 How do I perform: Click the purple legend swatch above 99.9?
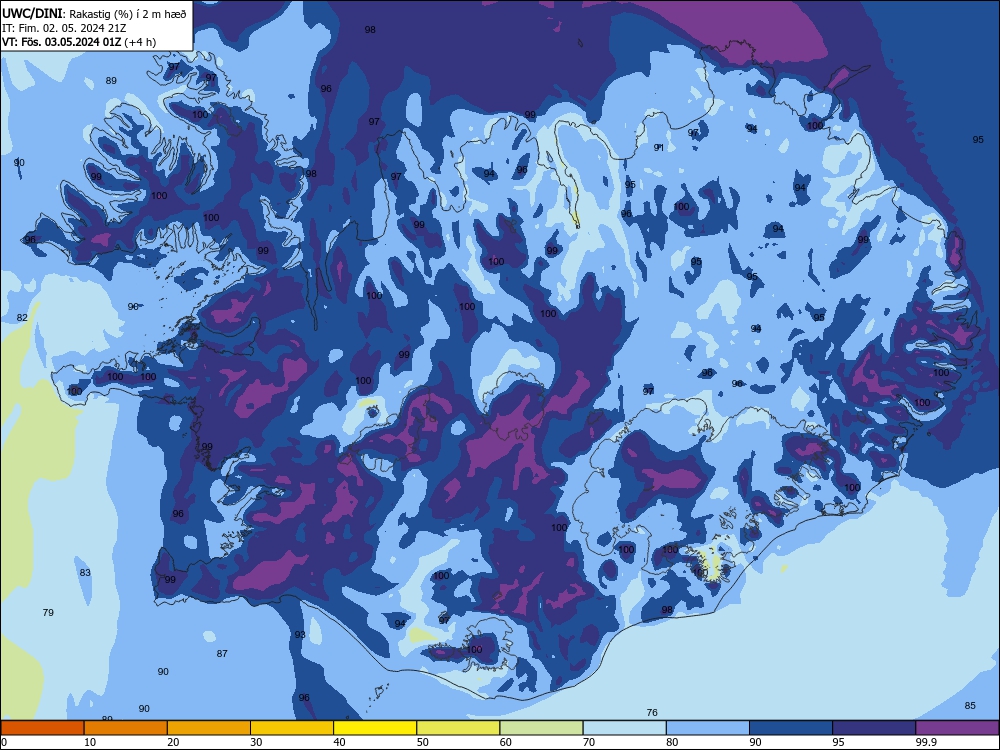[x=957, y=728]
